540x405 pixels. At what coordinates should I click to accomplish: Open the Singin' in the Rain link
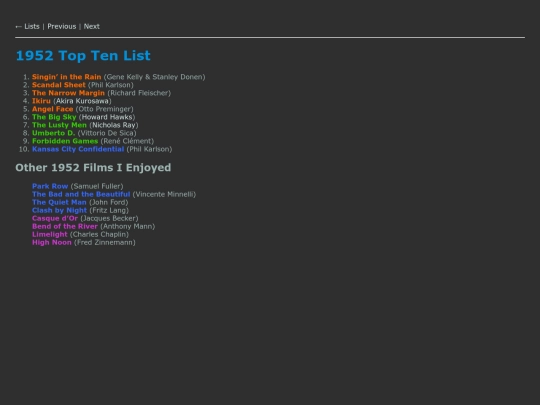pos(66,77)
